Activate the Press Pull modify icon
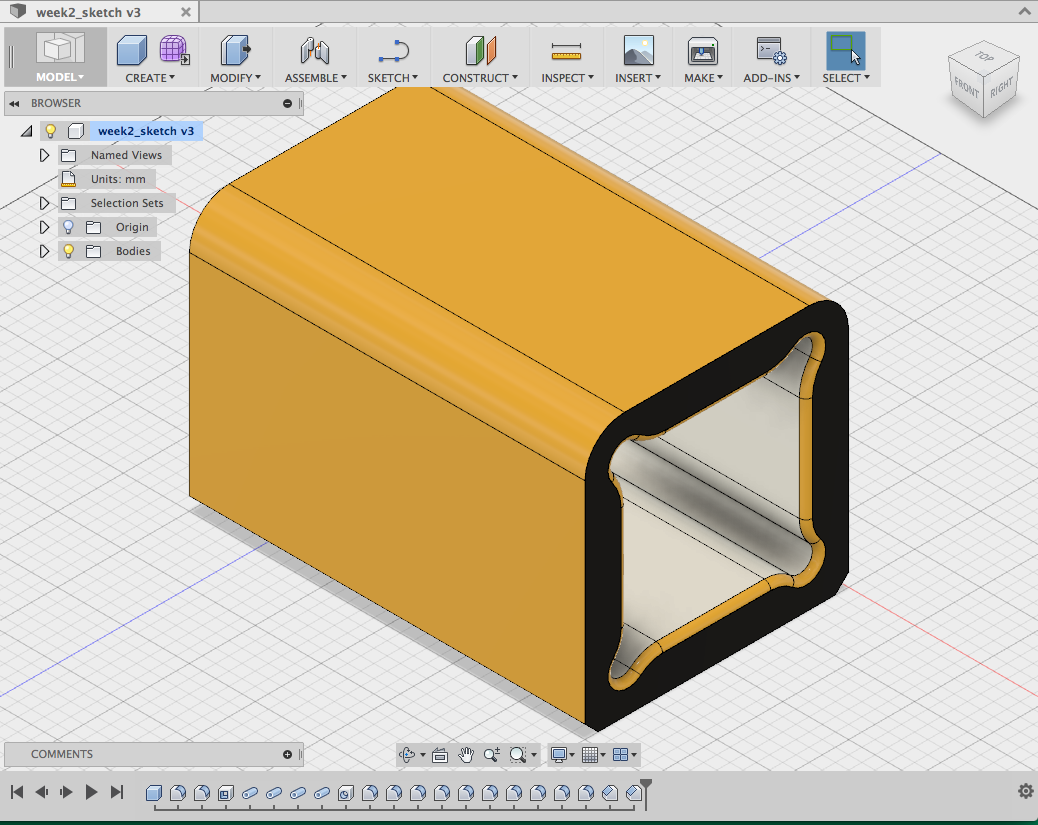1038x825 pixels. (235, 50)
